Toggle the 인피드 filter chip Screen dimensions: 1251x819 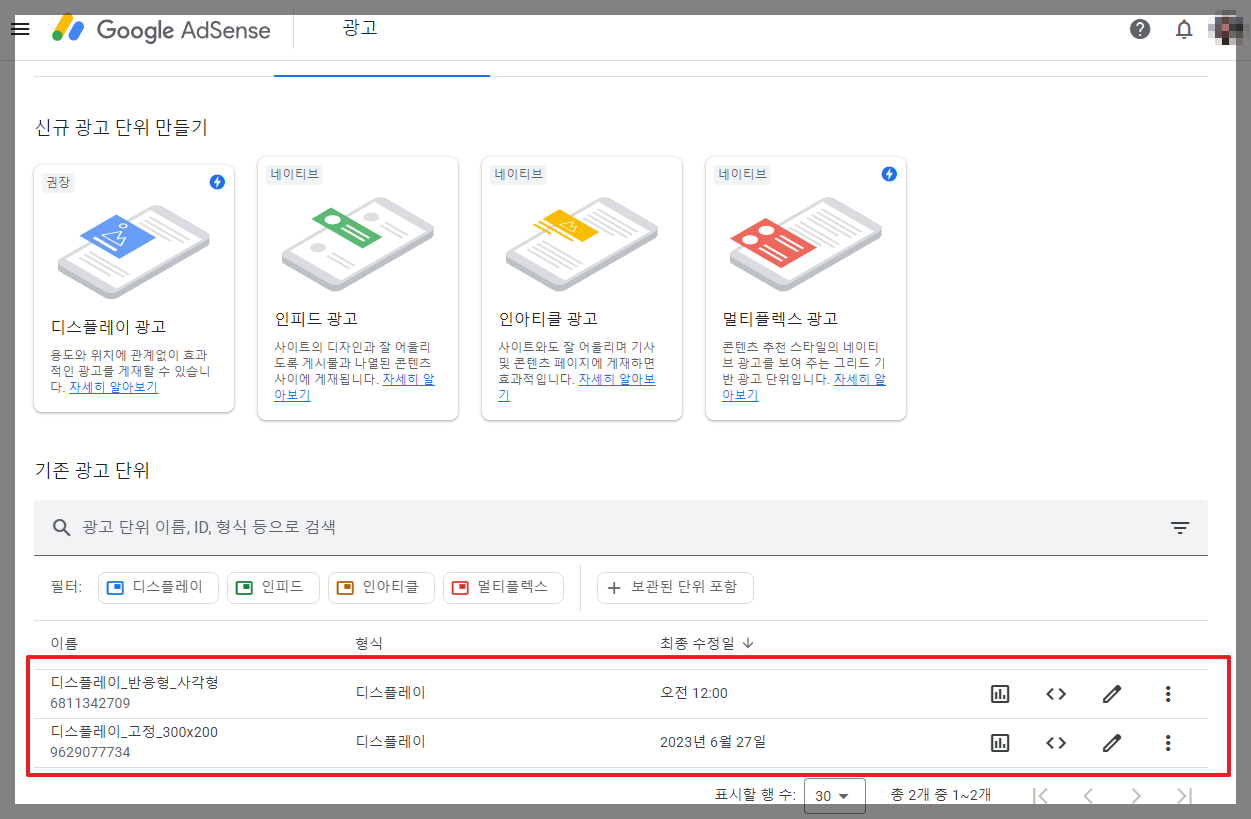click(x=273, y=588)
